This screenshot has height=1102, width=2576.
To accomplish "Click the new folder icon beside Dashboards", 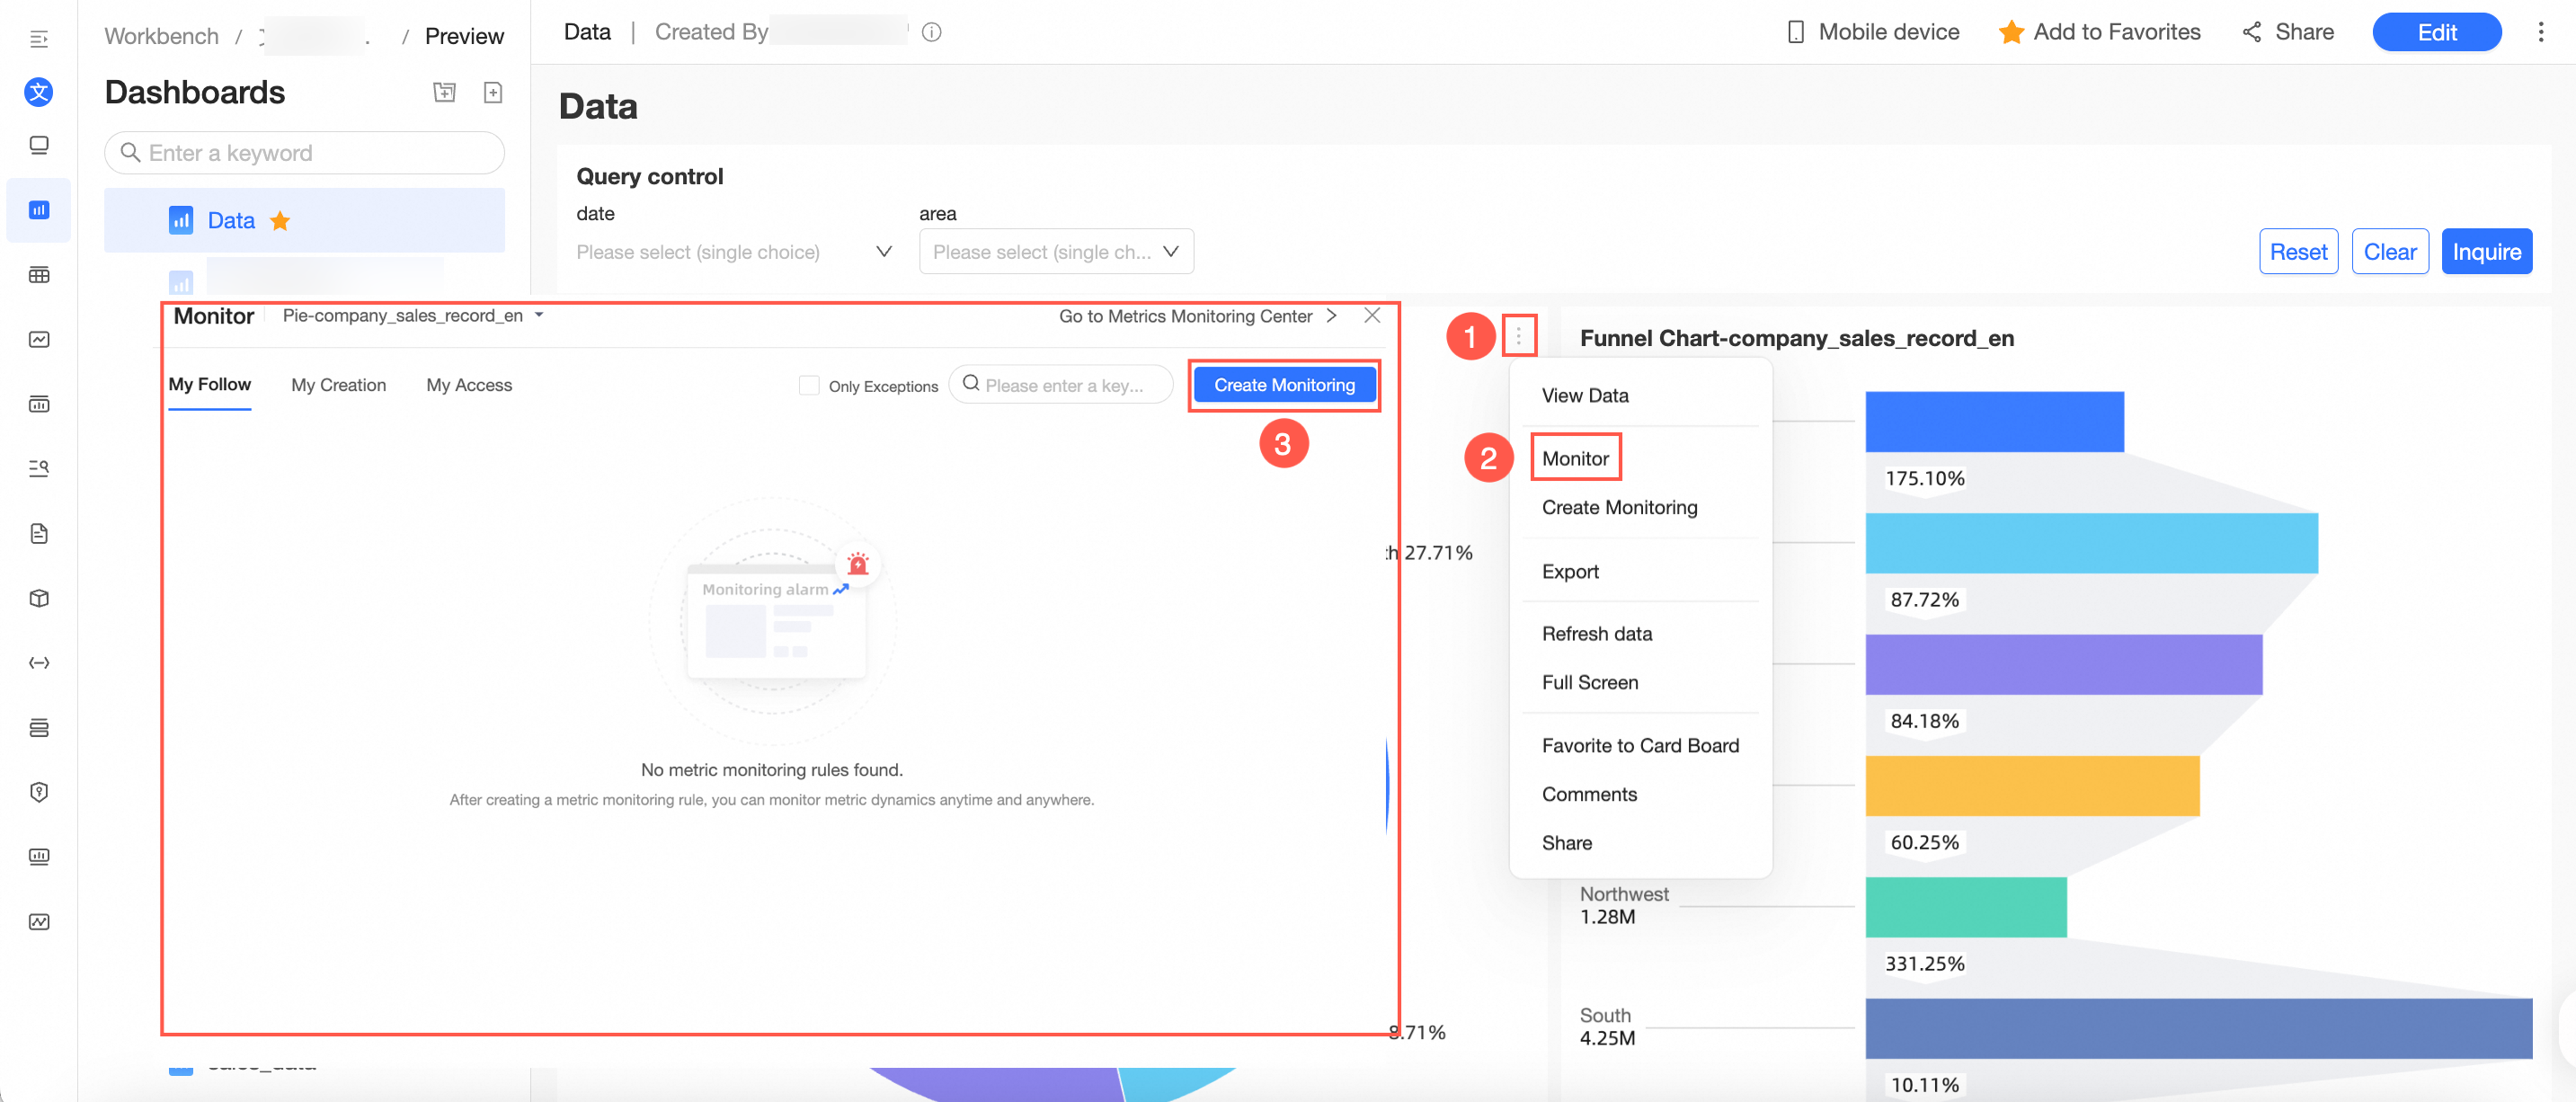I will point(444,93).
